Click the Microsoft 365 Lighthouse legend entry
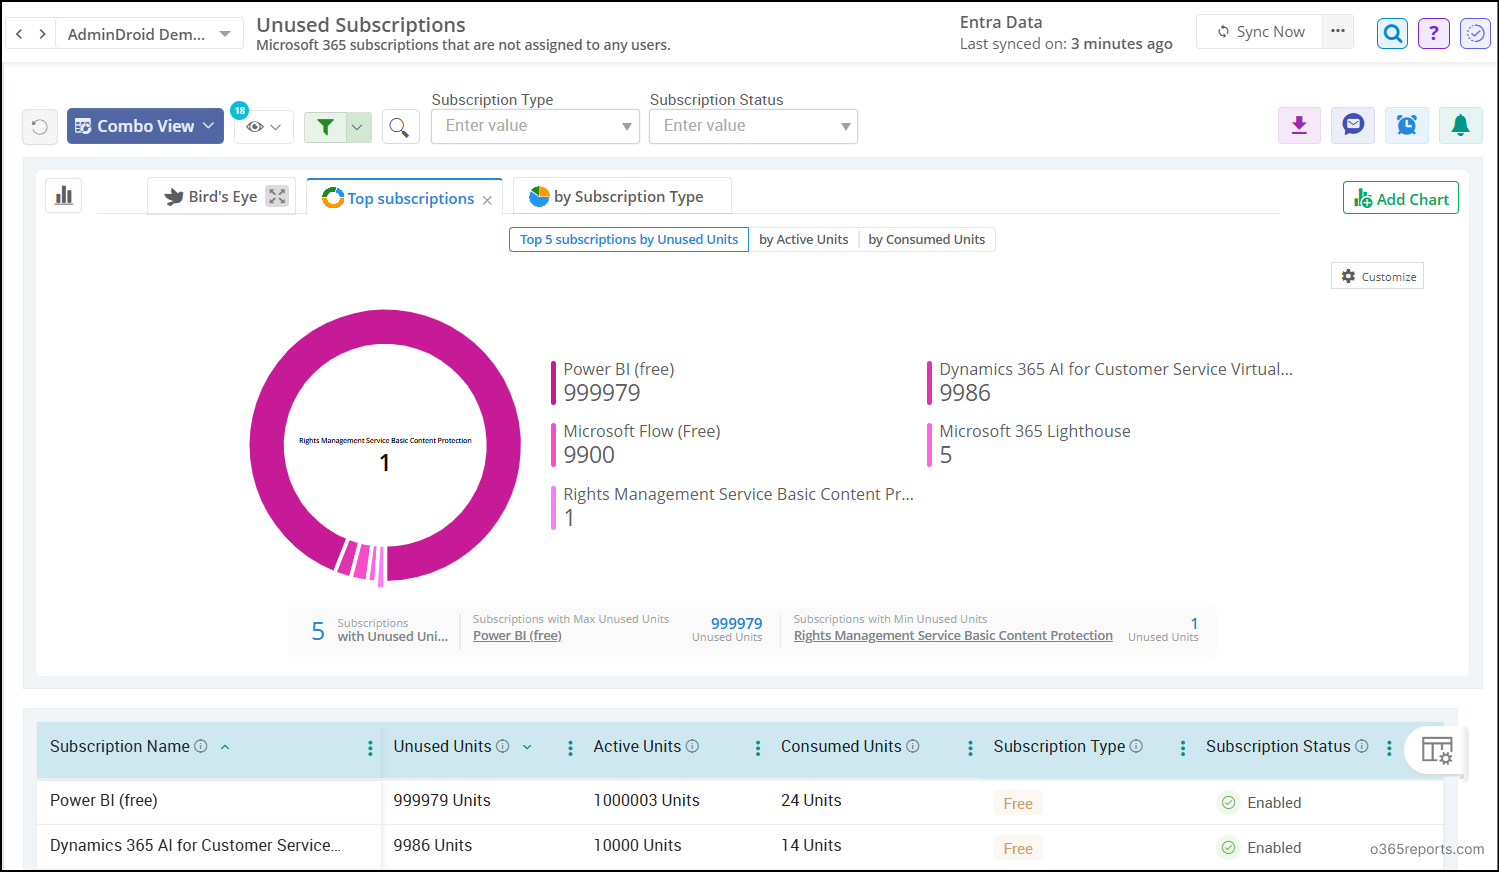This screenshot has width=1499, height=872. point(1030,444)
